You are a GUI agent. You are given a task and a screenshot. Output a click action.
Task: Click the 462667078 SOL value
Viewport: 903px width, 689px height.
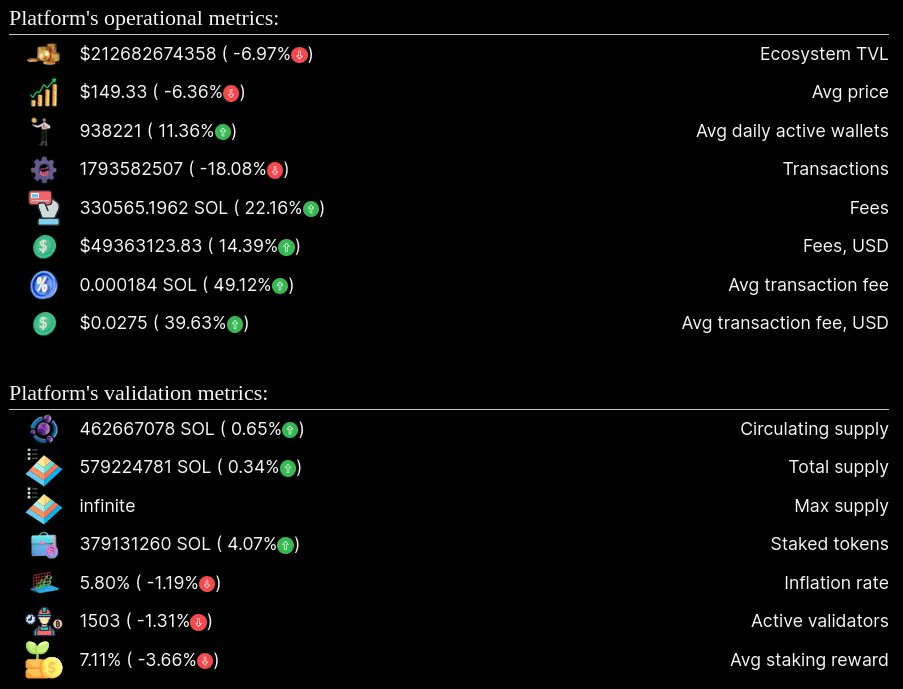pyautogui.click(x=147, y=429)
